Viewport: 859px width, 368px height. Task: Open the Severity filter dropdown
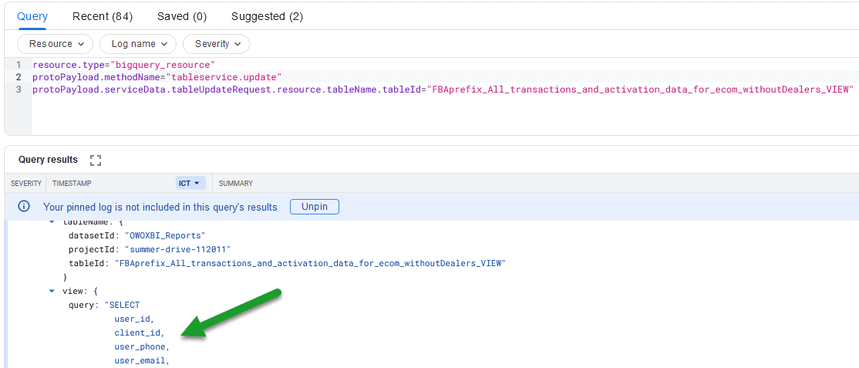[216, 44]
